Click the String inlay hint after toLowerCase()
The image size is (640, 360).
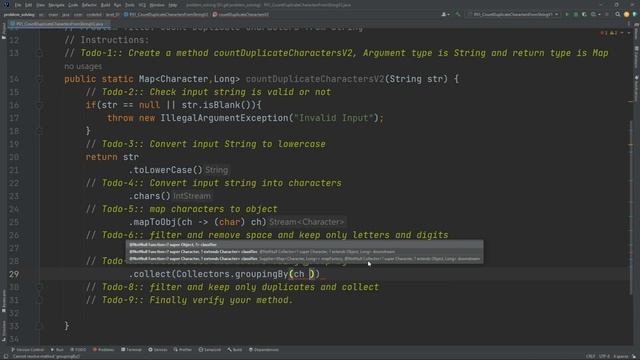(x=216, y=170)
